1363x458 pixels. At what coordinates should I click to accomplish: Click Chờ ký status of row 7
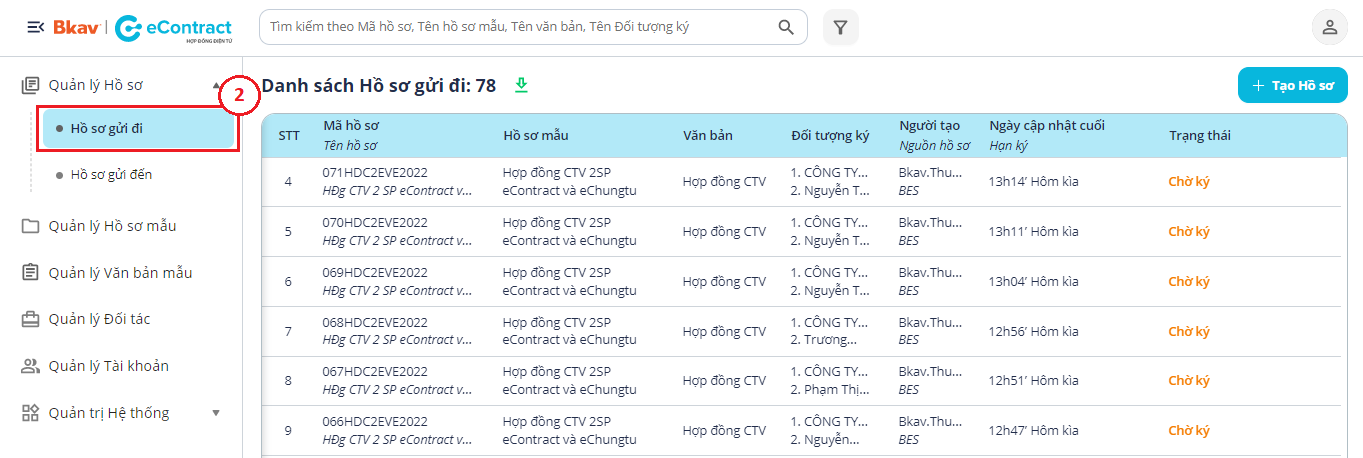pyautogui.click(x=1188, y=331)
